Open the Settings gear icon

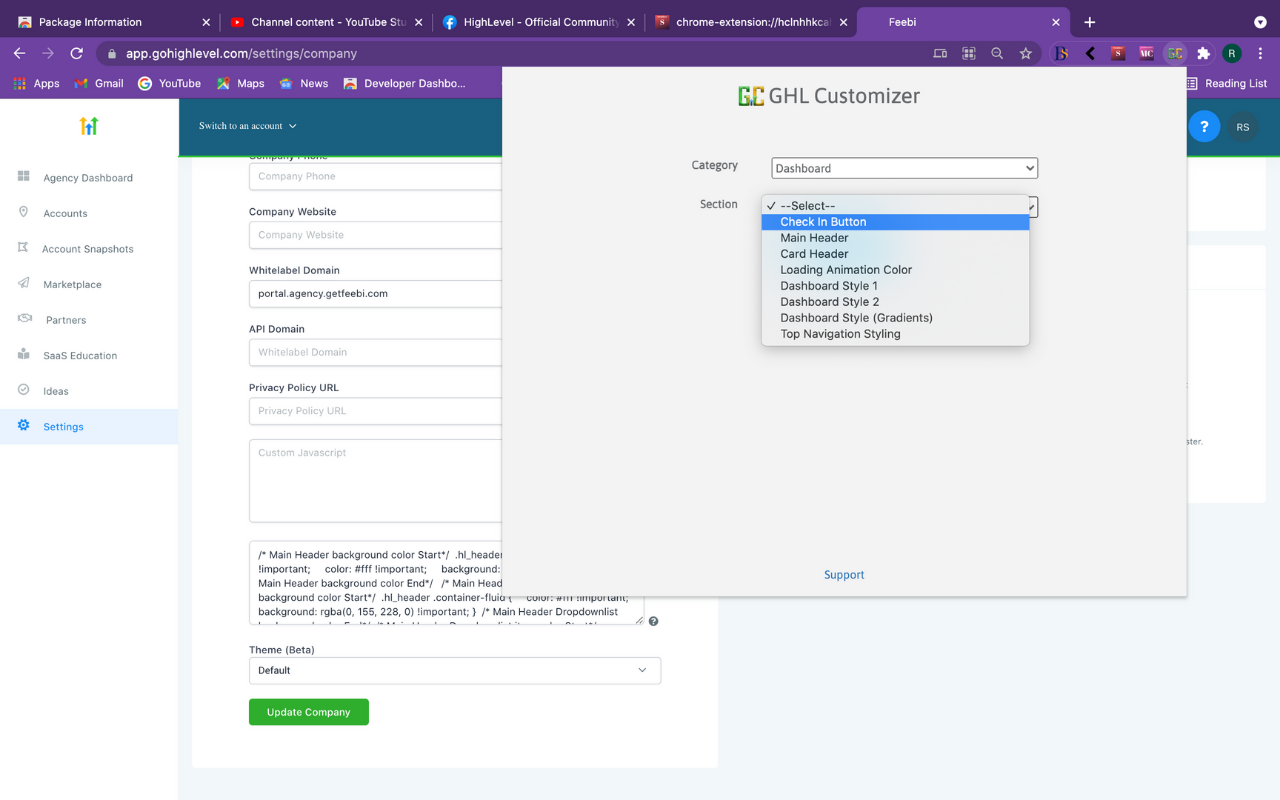tap(22, 425)
